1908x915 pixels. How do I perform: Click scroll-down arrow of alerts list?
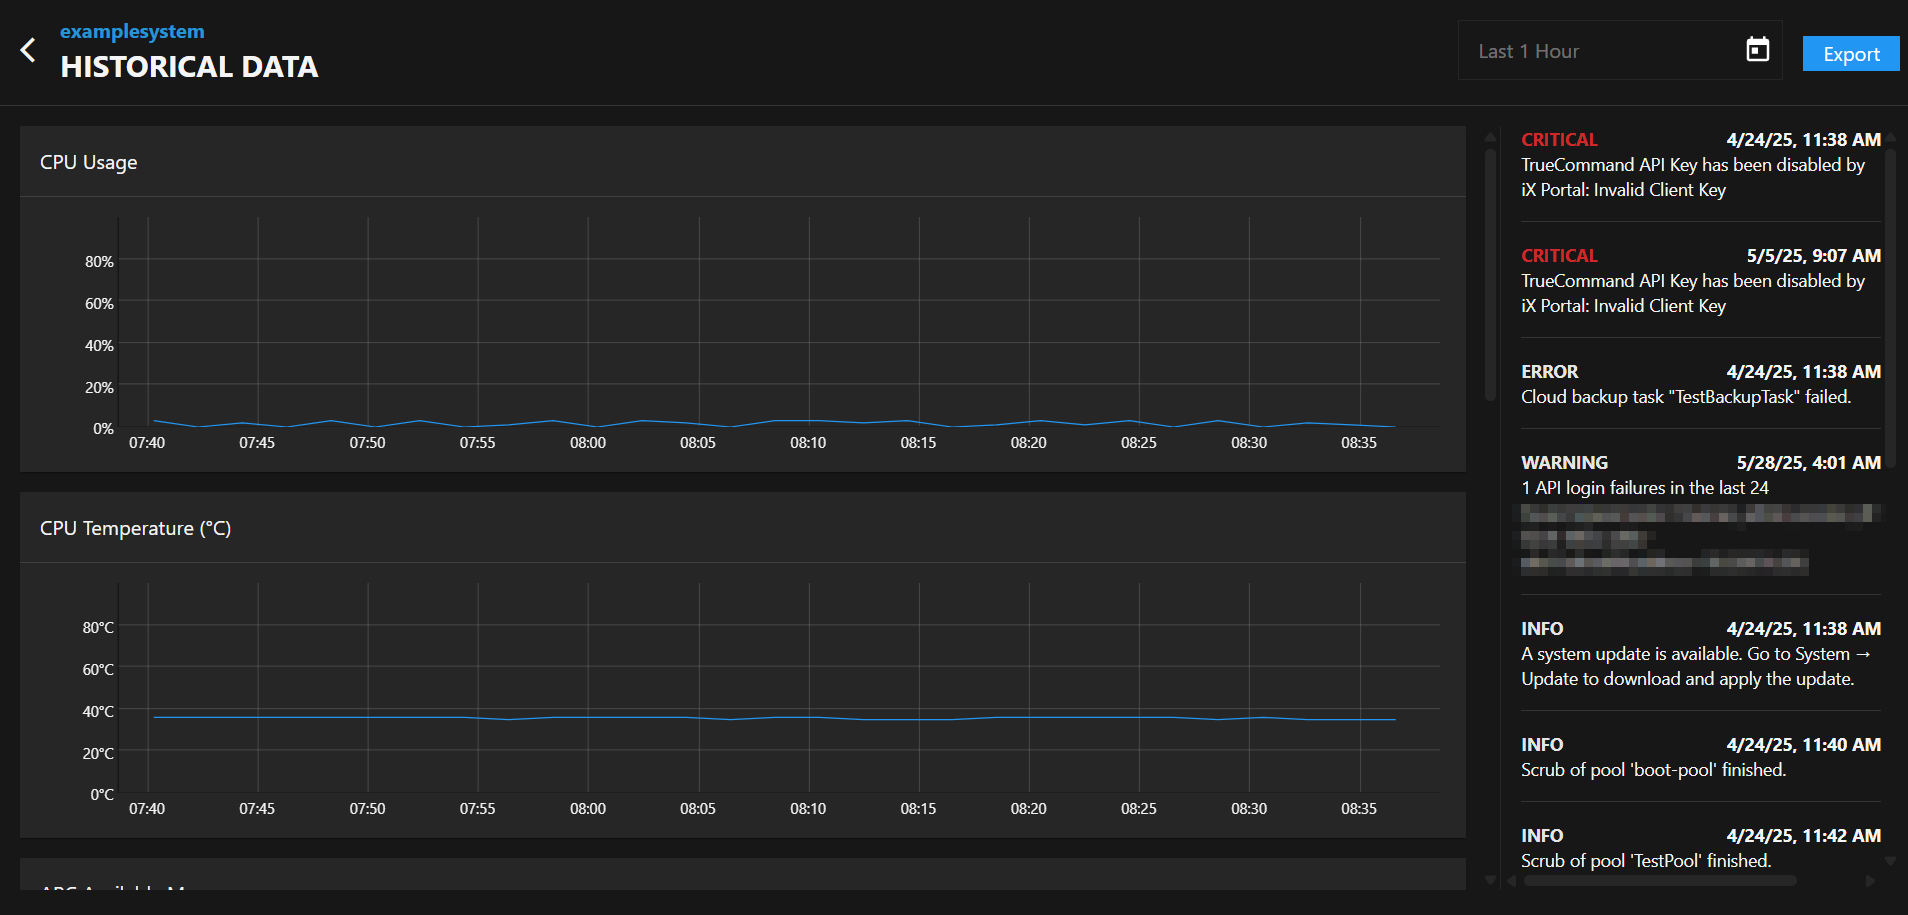coord(1890,861)
